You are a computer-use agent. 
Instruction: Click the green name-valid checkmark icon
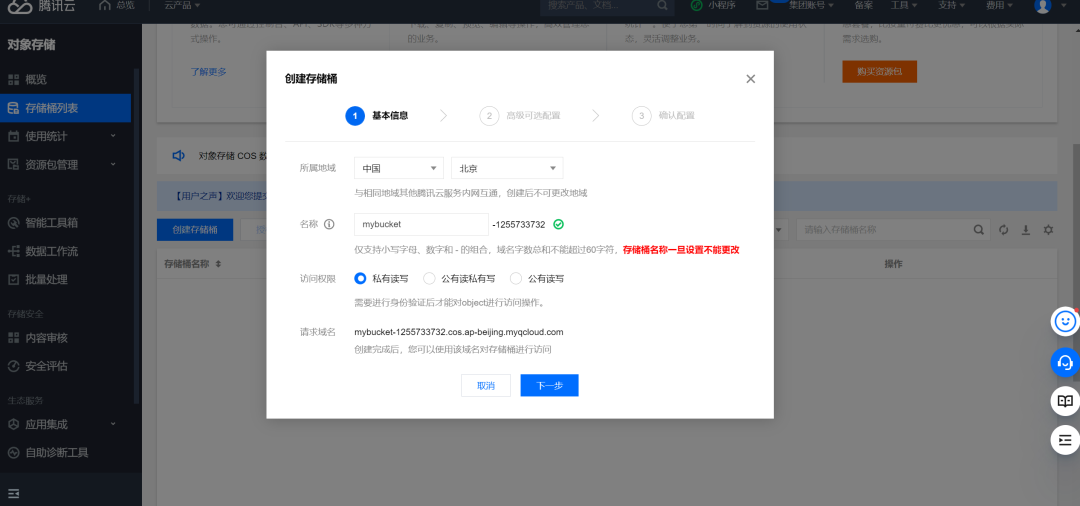[x=559, y=224]
